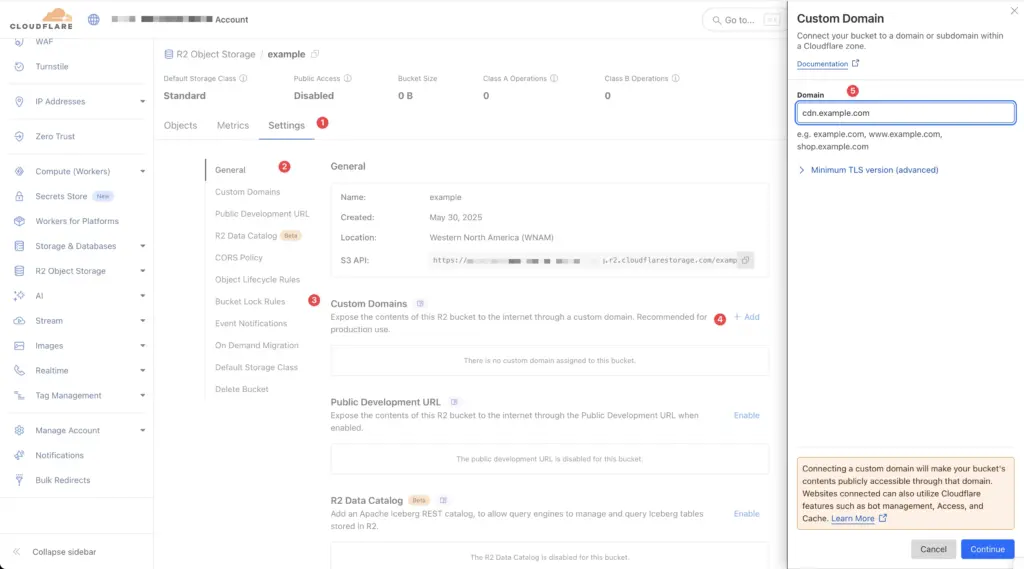Open the Go to search box

point(744,20)
